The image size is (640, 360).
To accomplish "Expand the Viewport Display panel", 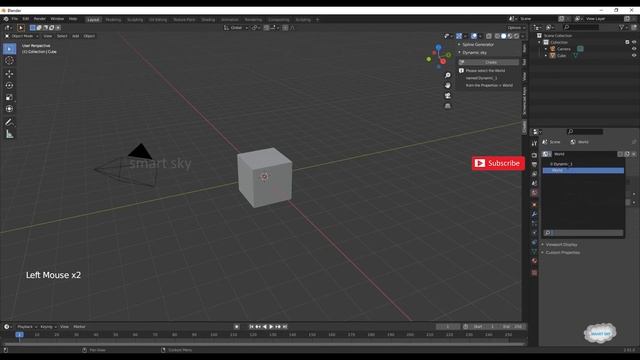I will coord(561,244).
